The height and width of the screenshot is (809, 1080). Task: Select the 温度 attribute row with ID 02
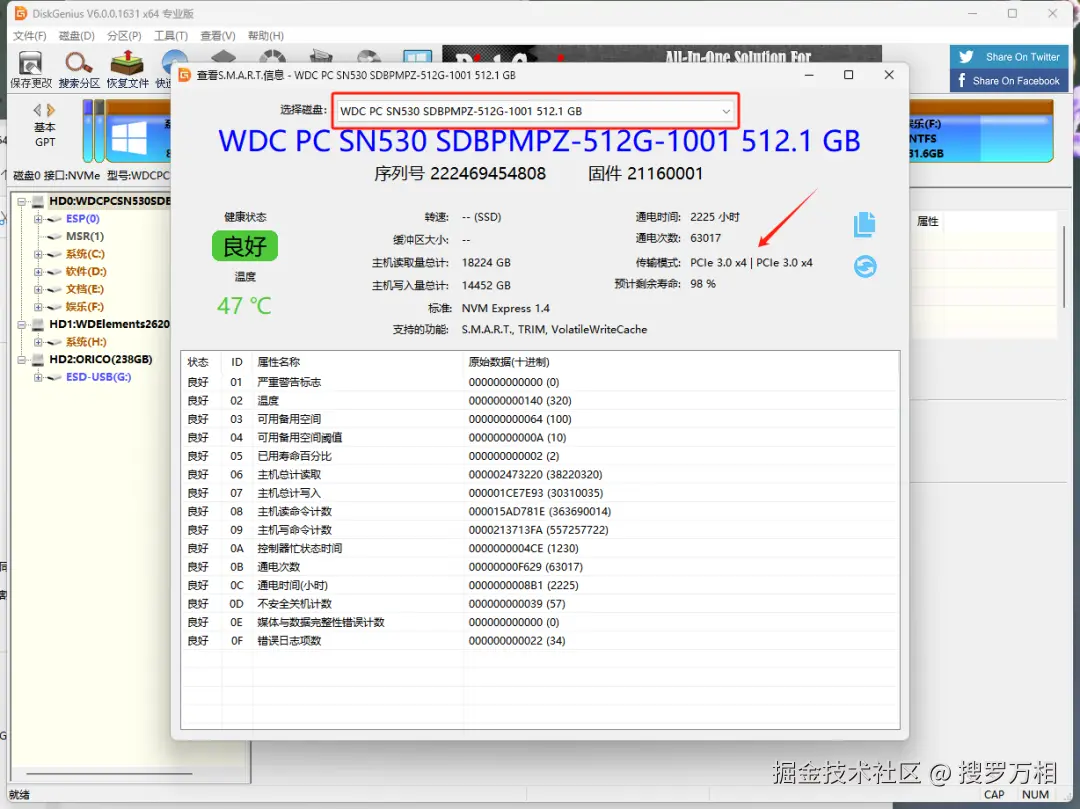[540, 401]
